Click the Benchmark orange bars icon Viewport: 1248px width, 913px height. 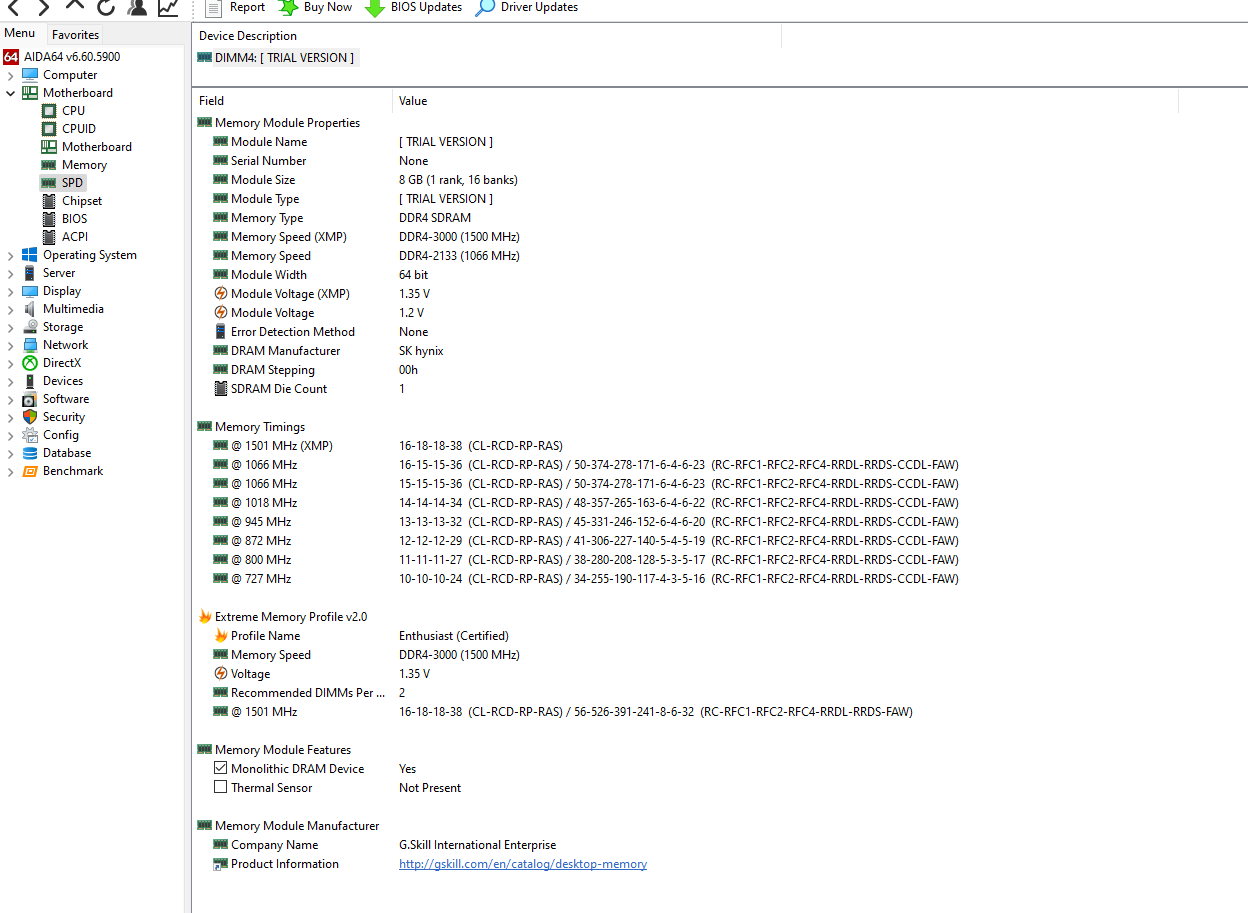coord(30,471)
